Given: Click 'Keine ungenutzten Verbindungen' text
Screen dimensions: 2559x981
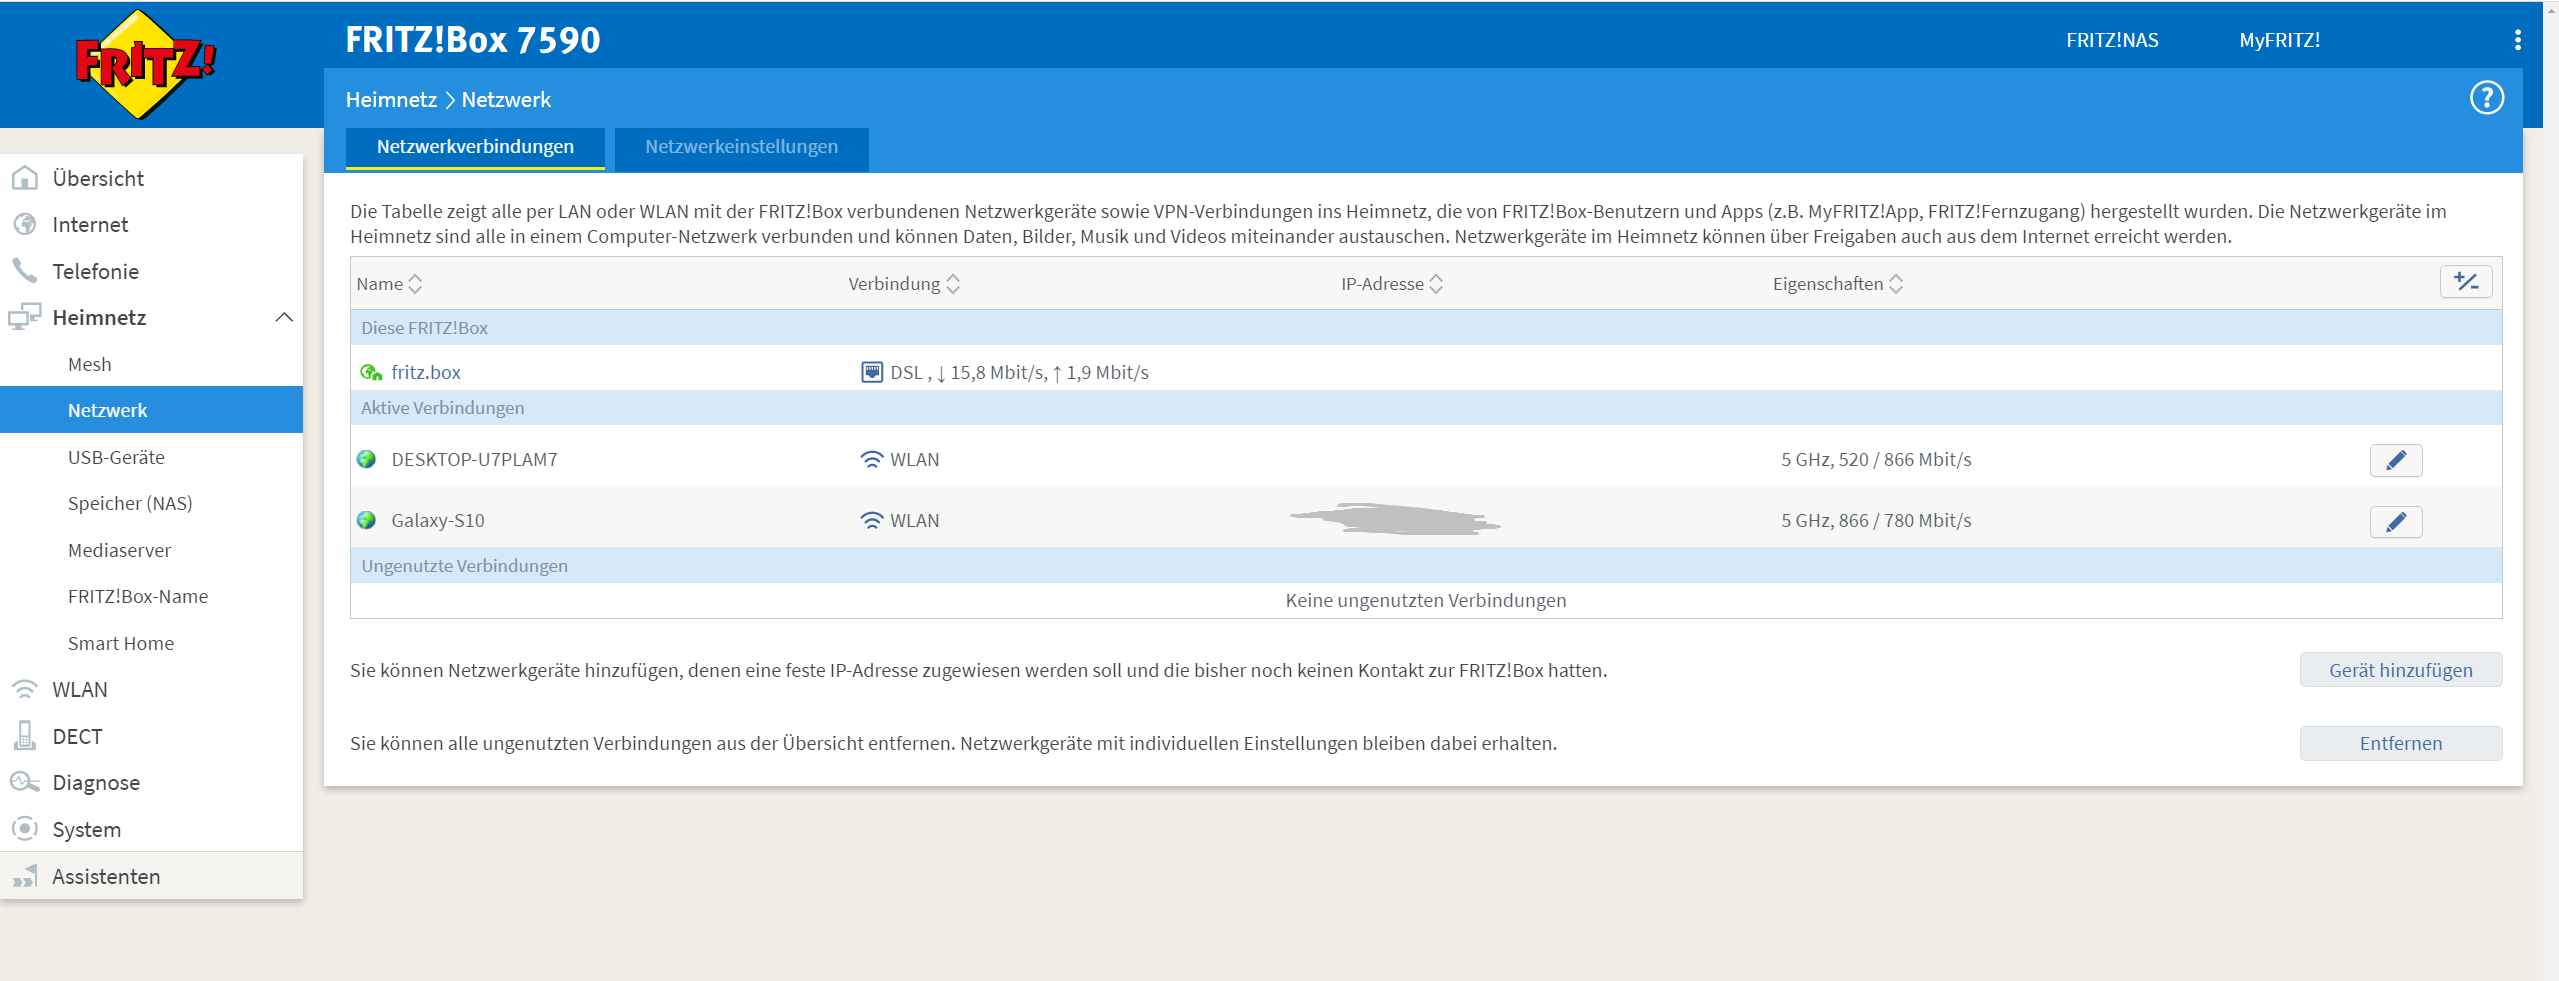Looking at the screenshot, I should click(x=1425, y=600).
